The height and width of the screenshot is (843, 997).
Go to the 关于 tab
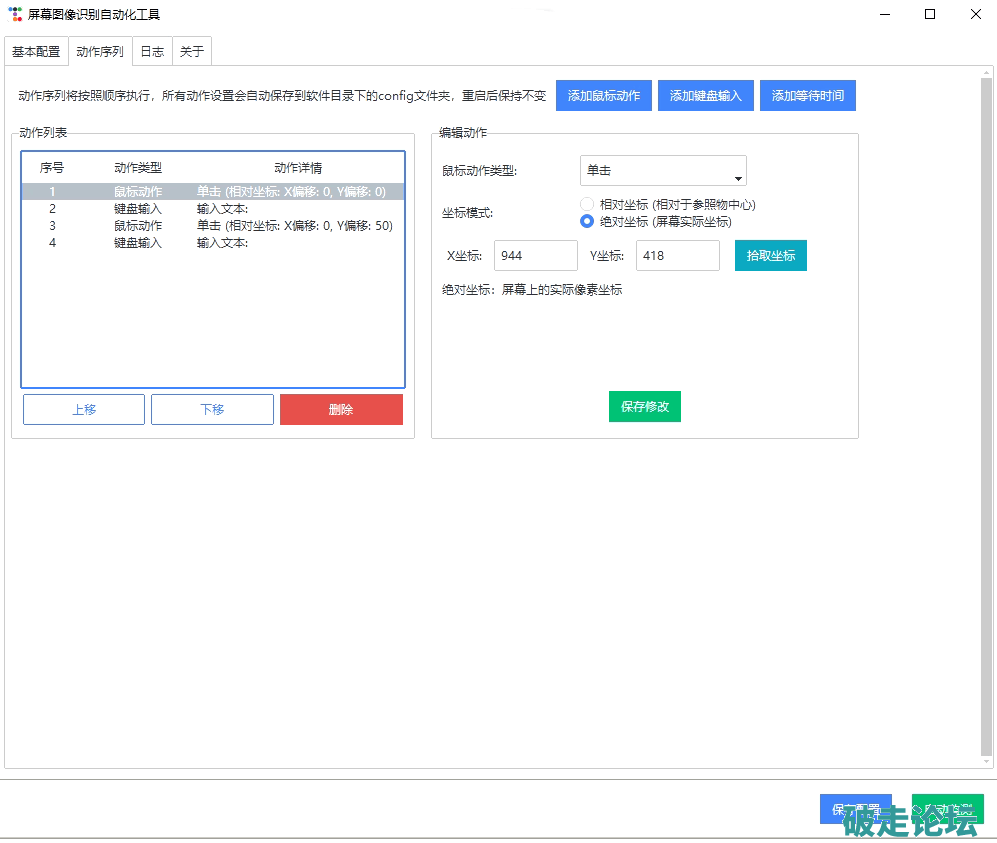tap(192, 51)
